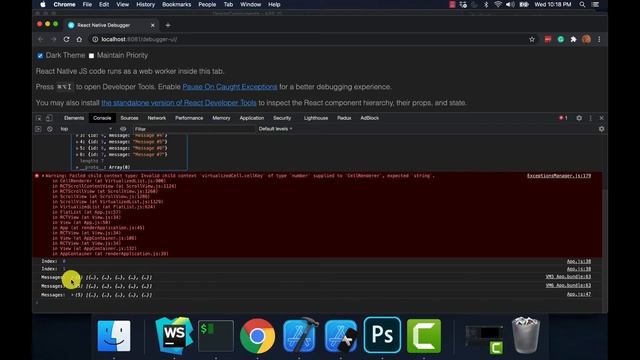Open the ExceptionsManager.js:179 source link
The height and width of the screenshot is (360, 640).
click(x=559, y=176)
